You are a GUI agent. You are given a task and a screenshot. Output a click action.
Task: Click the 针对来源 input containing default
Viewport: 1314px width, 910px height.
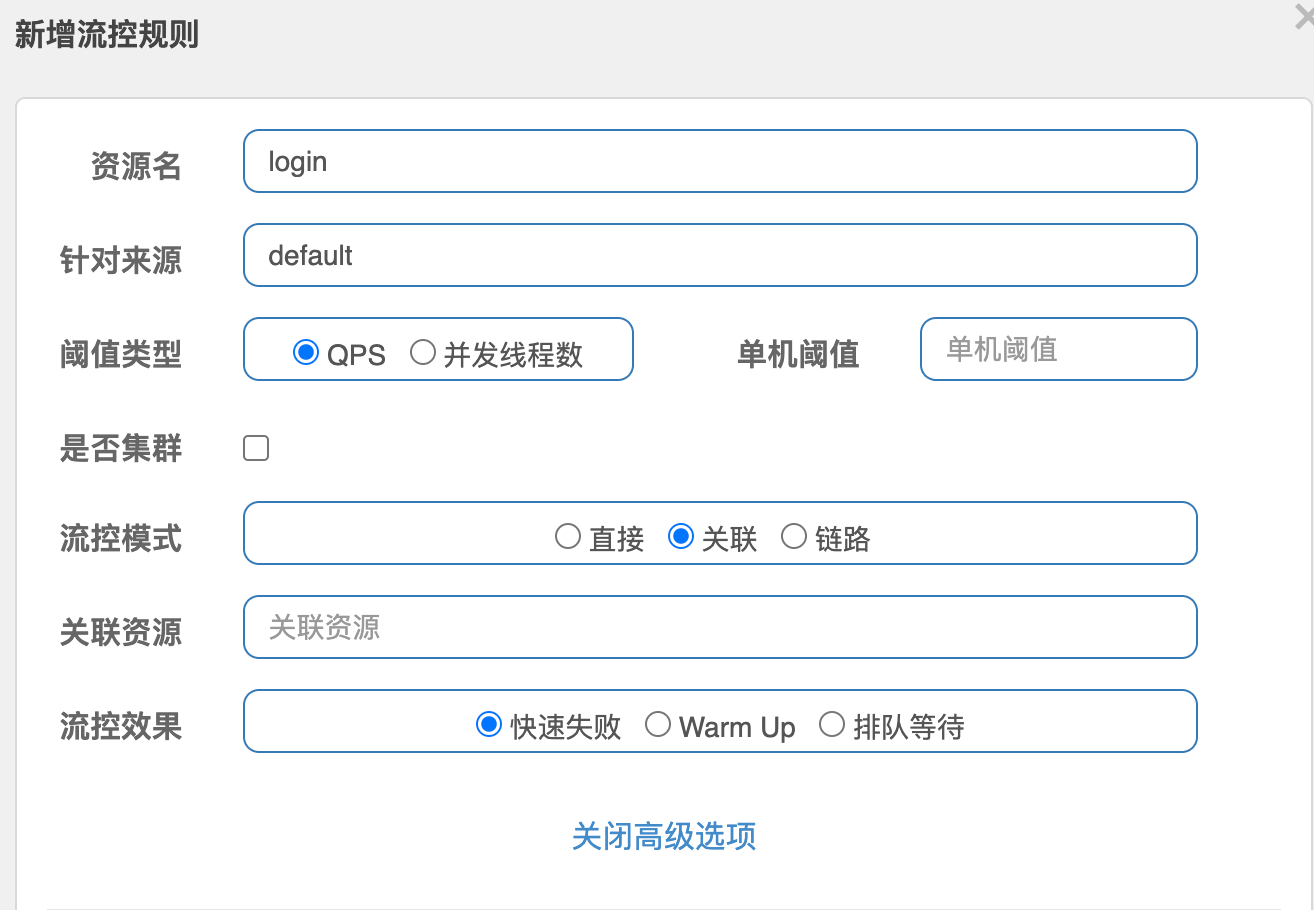click(x=720, y=255)
